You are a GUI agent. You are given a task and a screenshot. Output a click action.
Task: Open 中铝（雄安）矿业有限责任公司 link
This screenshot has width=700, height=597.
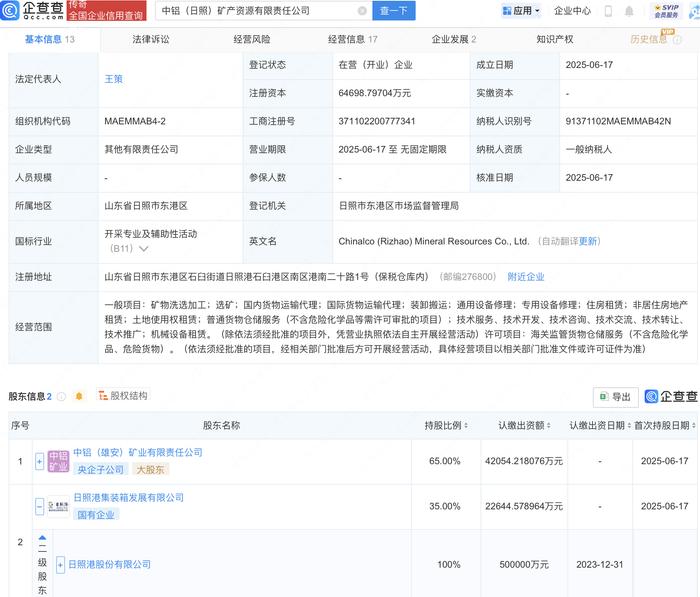pos(138,452)
